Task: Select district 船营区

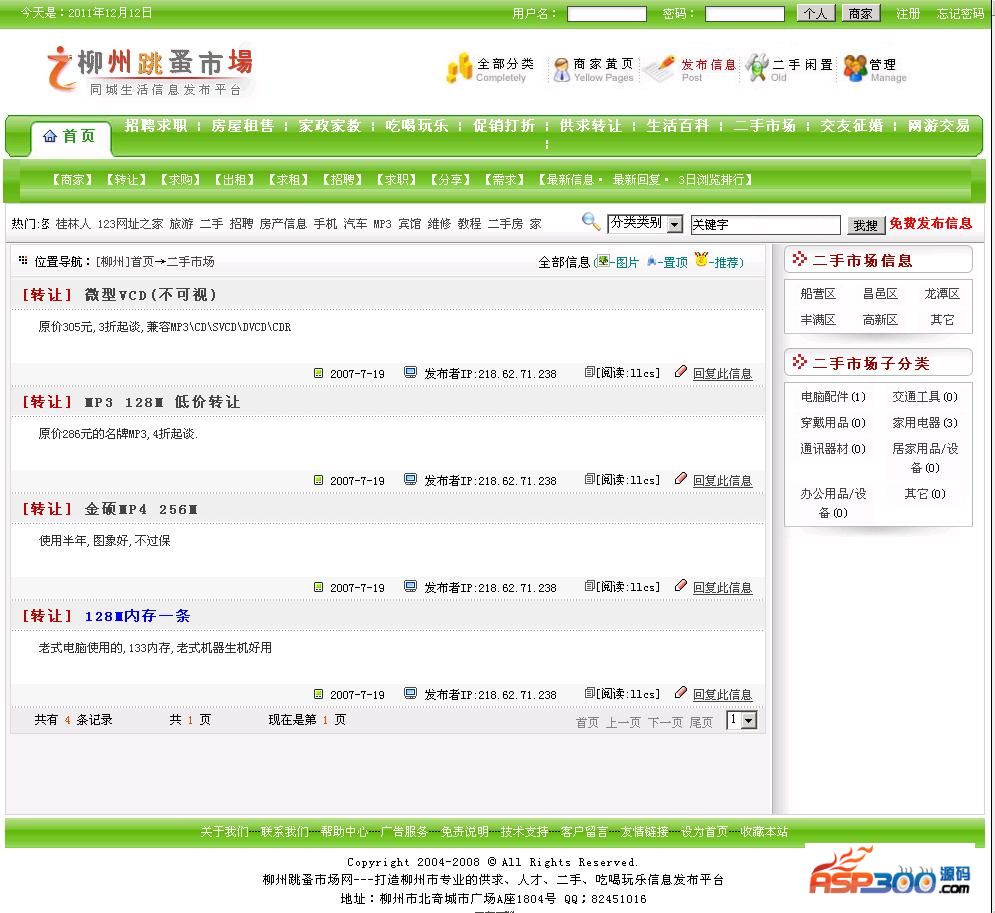Action: (x=818, y=293)
